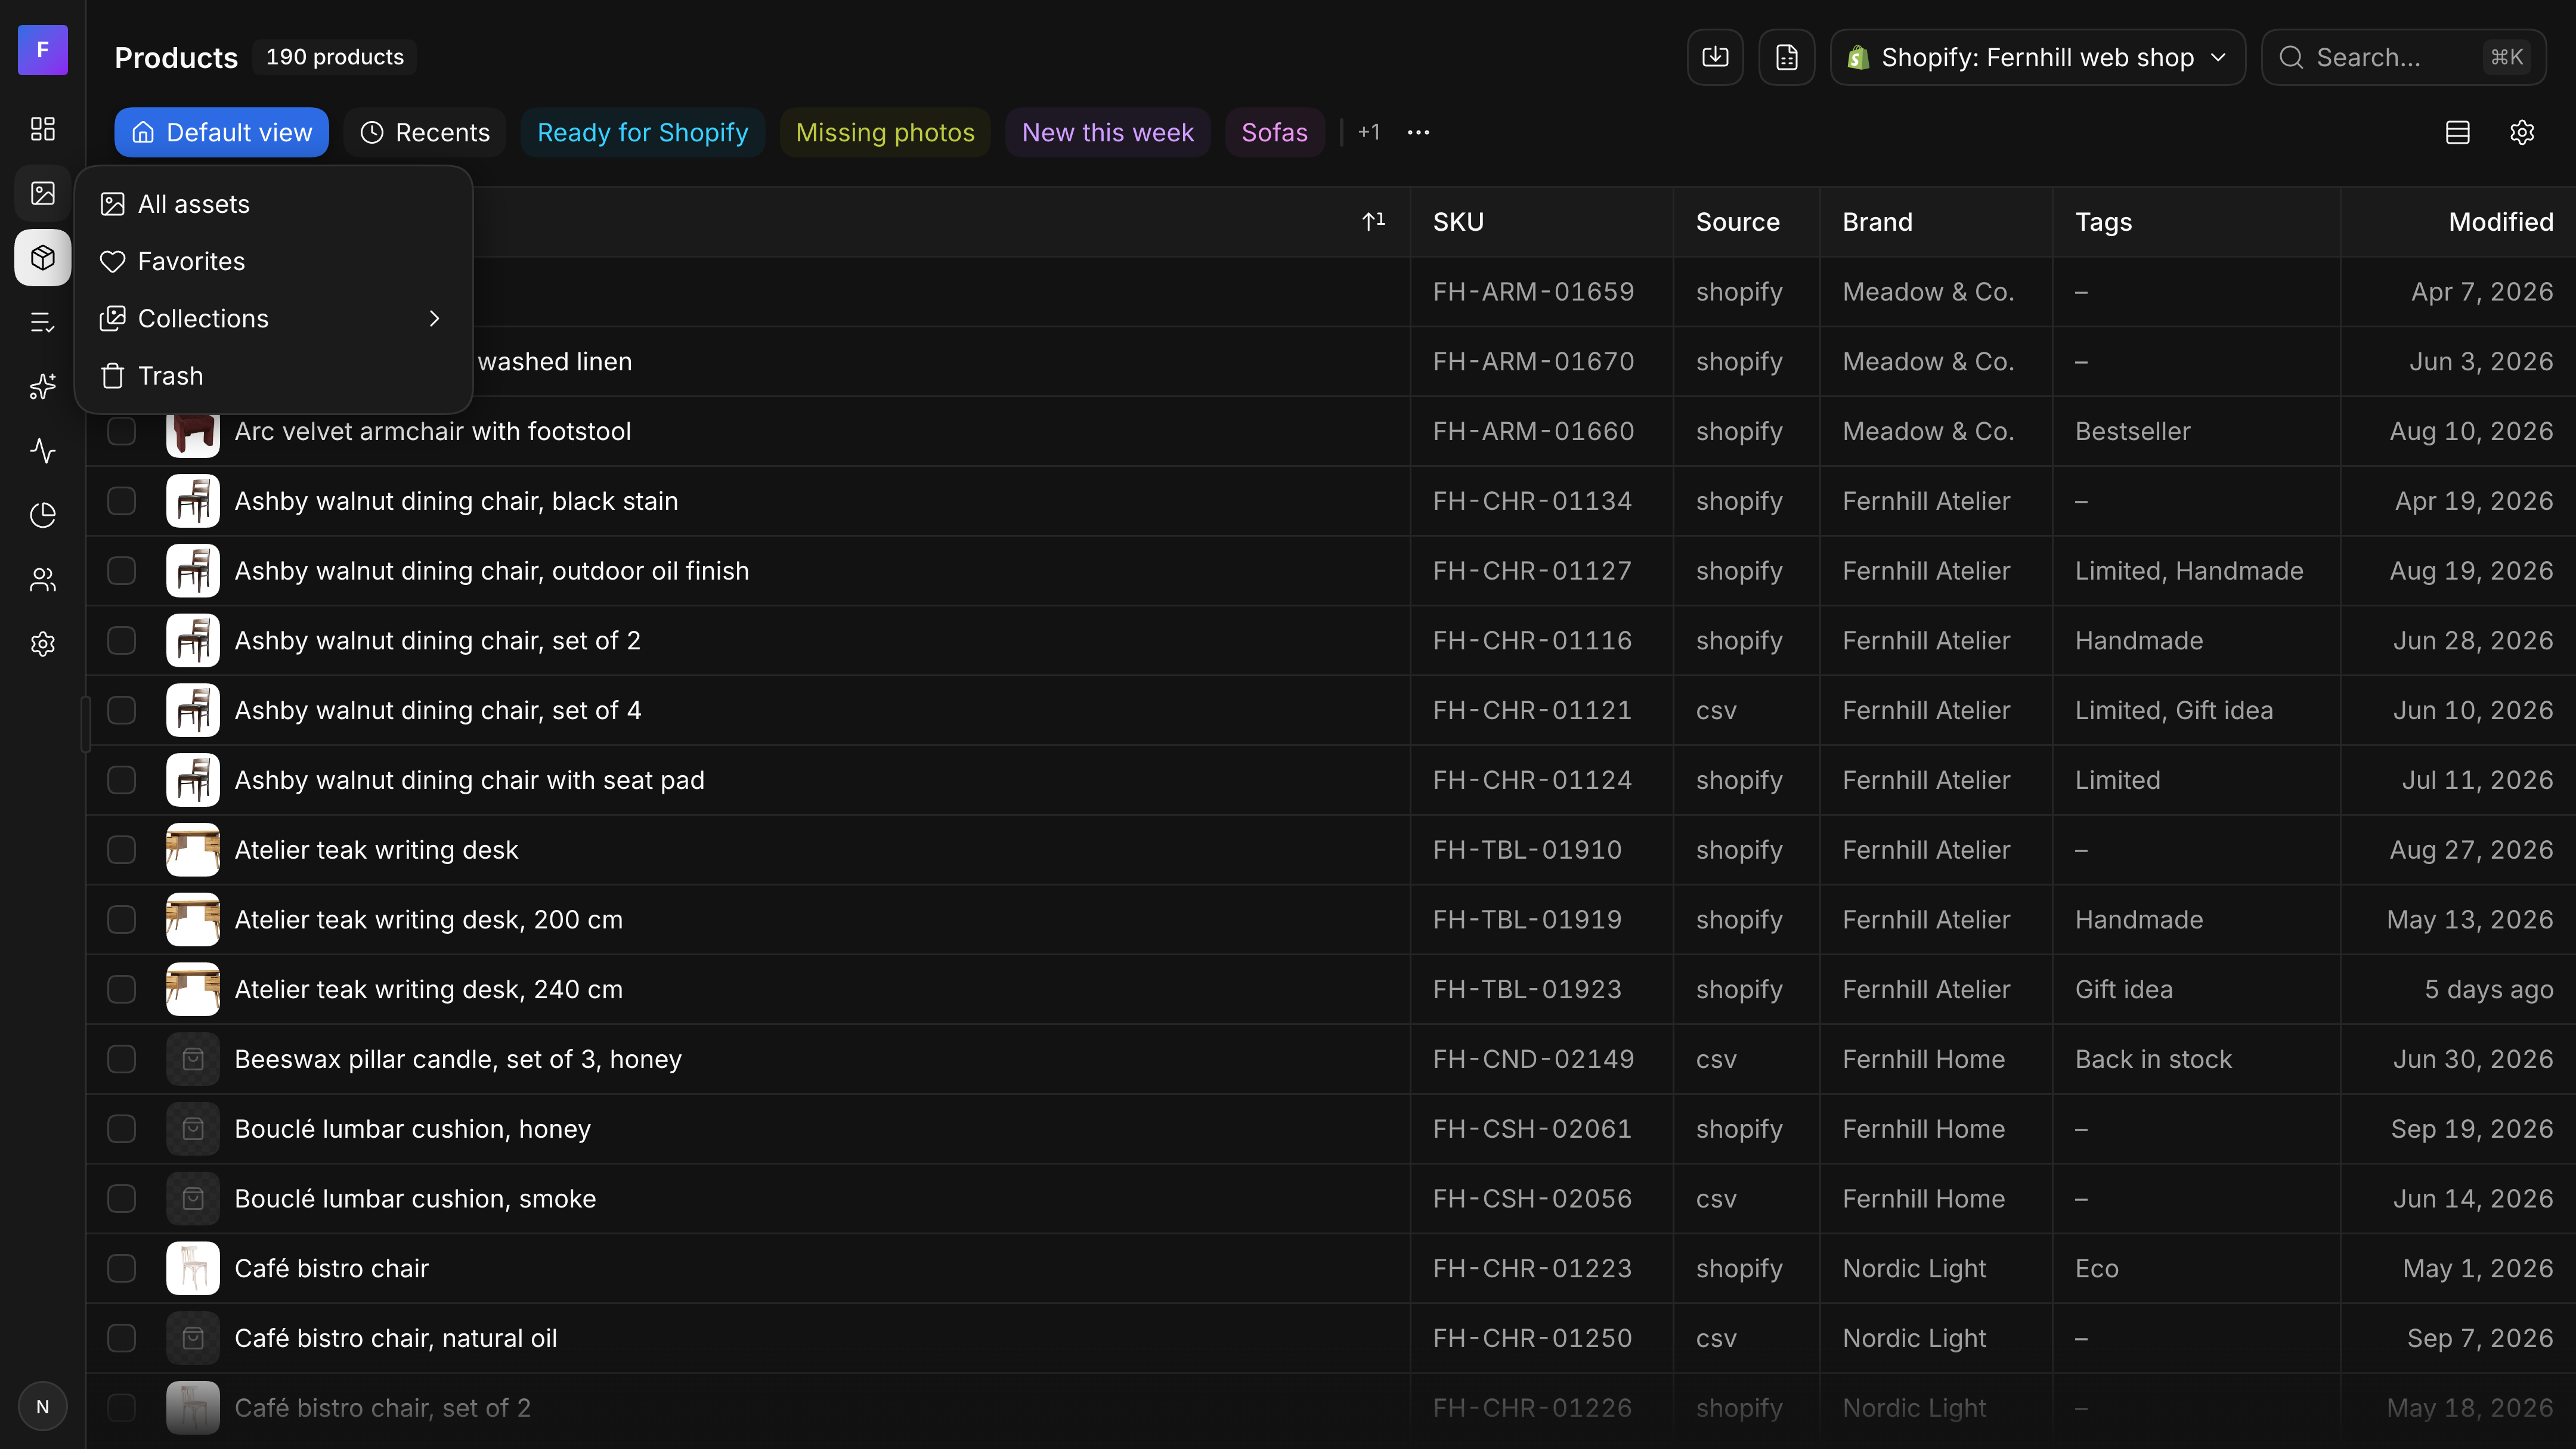Show the +1 hidden views
2576x1449 pixels.
click(x=1369, y=132)
